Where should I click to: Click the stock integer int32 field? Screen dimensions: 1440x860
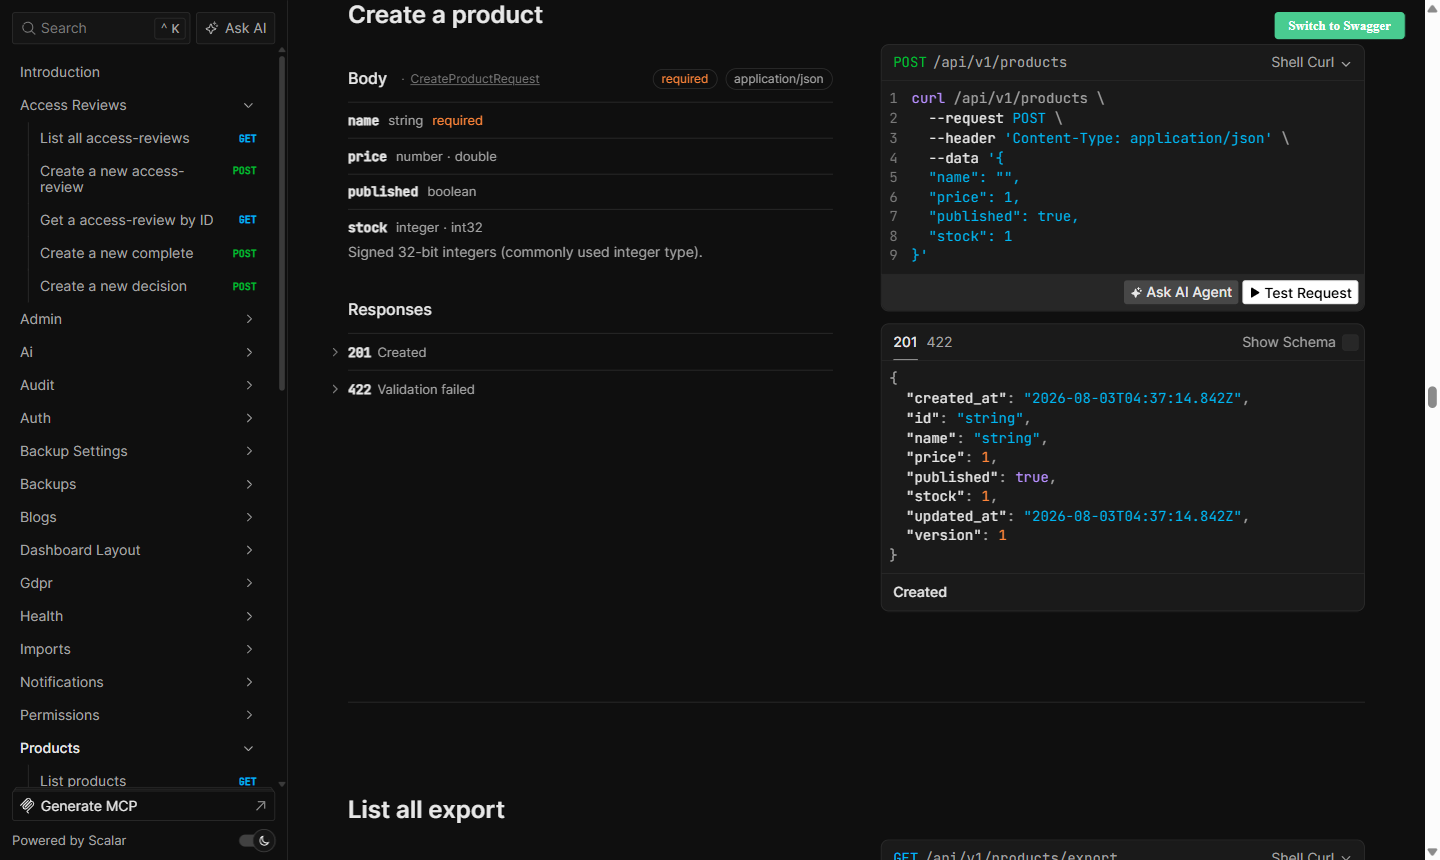click(590, 240)
